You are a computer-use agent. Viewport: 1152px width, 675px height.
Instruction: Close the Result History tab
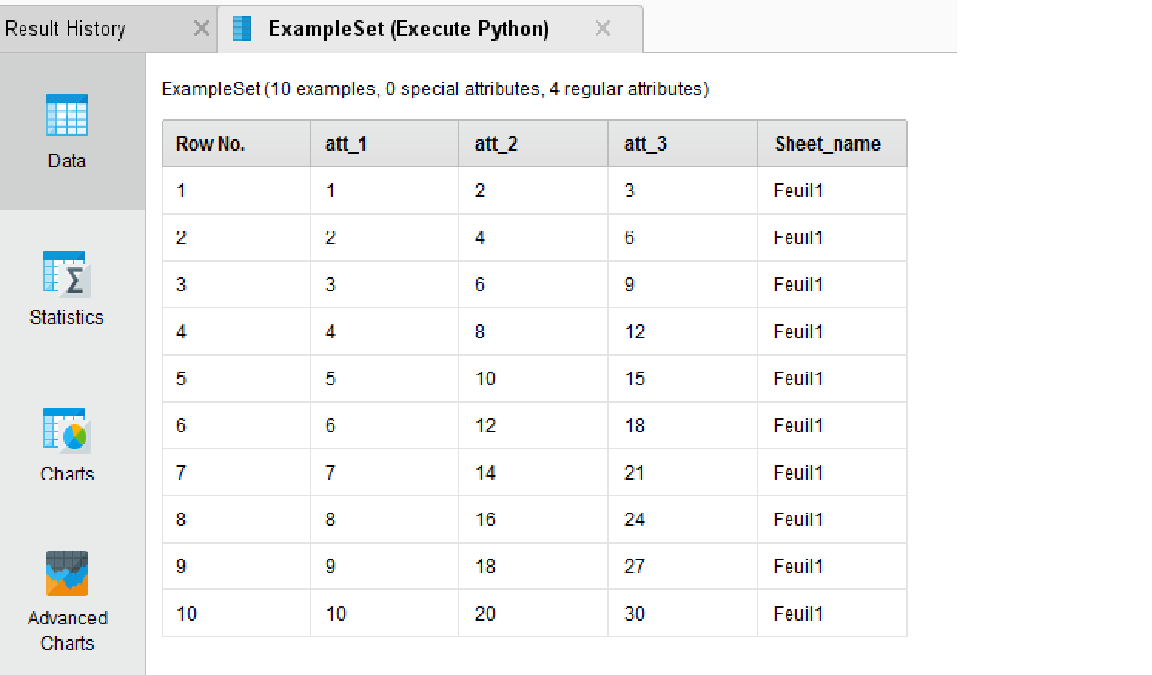tap(201, 28)
